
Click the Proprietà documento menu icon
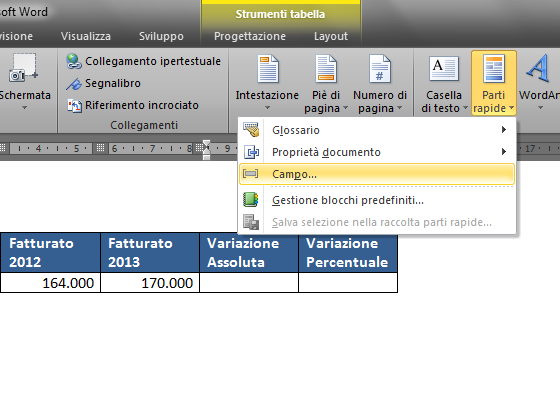point(251,152)
